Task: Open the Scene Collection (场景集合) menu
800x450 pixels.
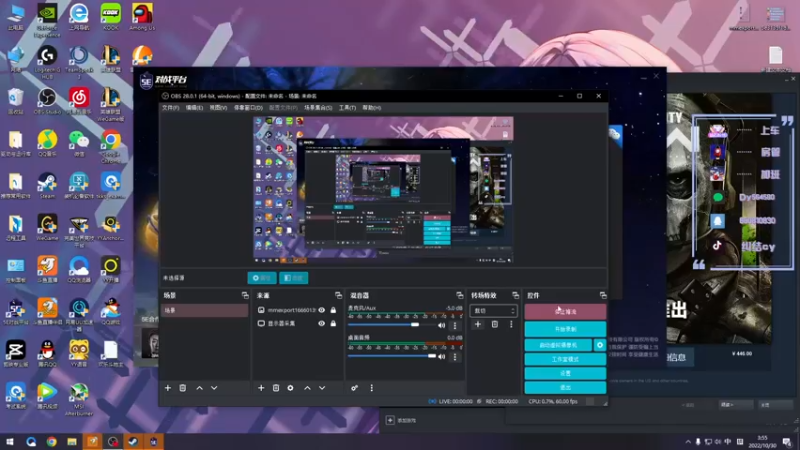Action: [318, 108]
